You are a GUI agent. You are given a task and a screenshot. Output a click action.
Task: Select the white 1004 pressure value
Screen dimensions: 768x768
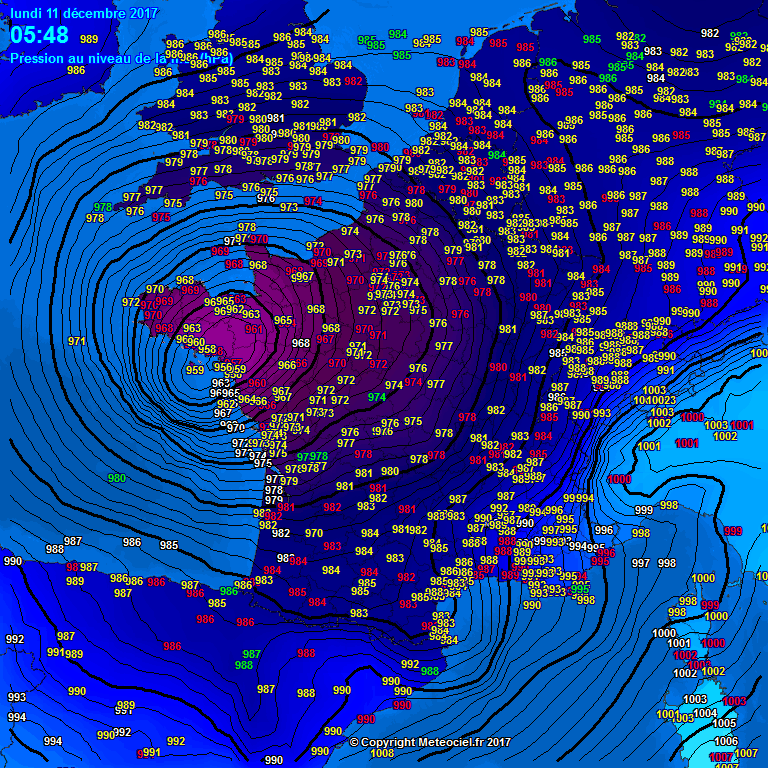[x=705, y=713]
